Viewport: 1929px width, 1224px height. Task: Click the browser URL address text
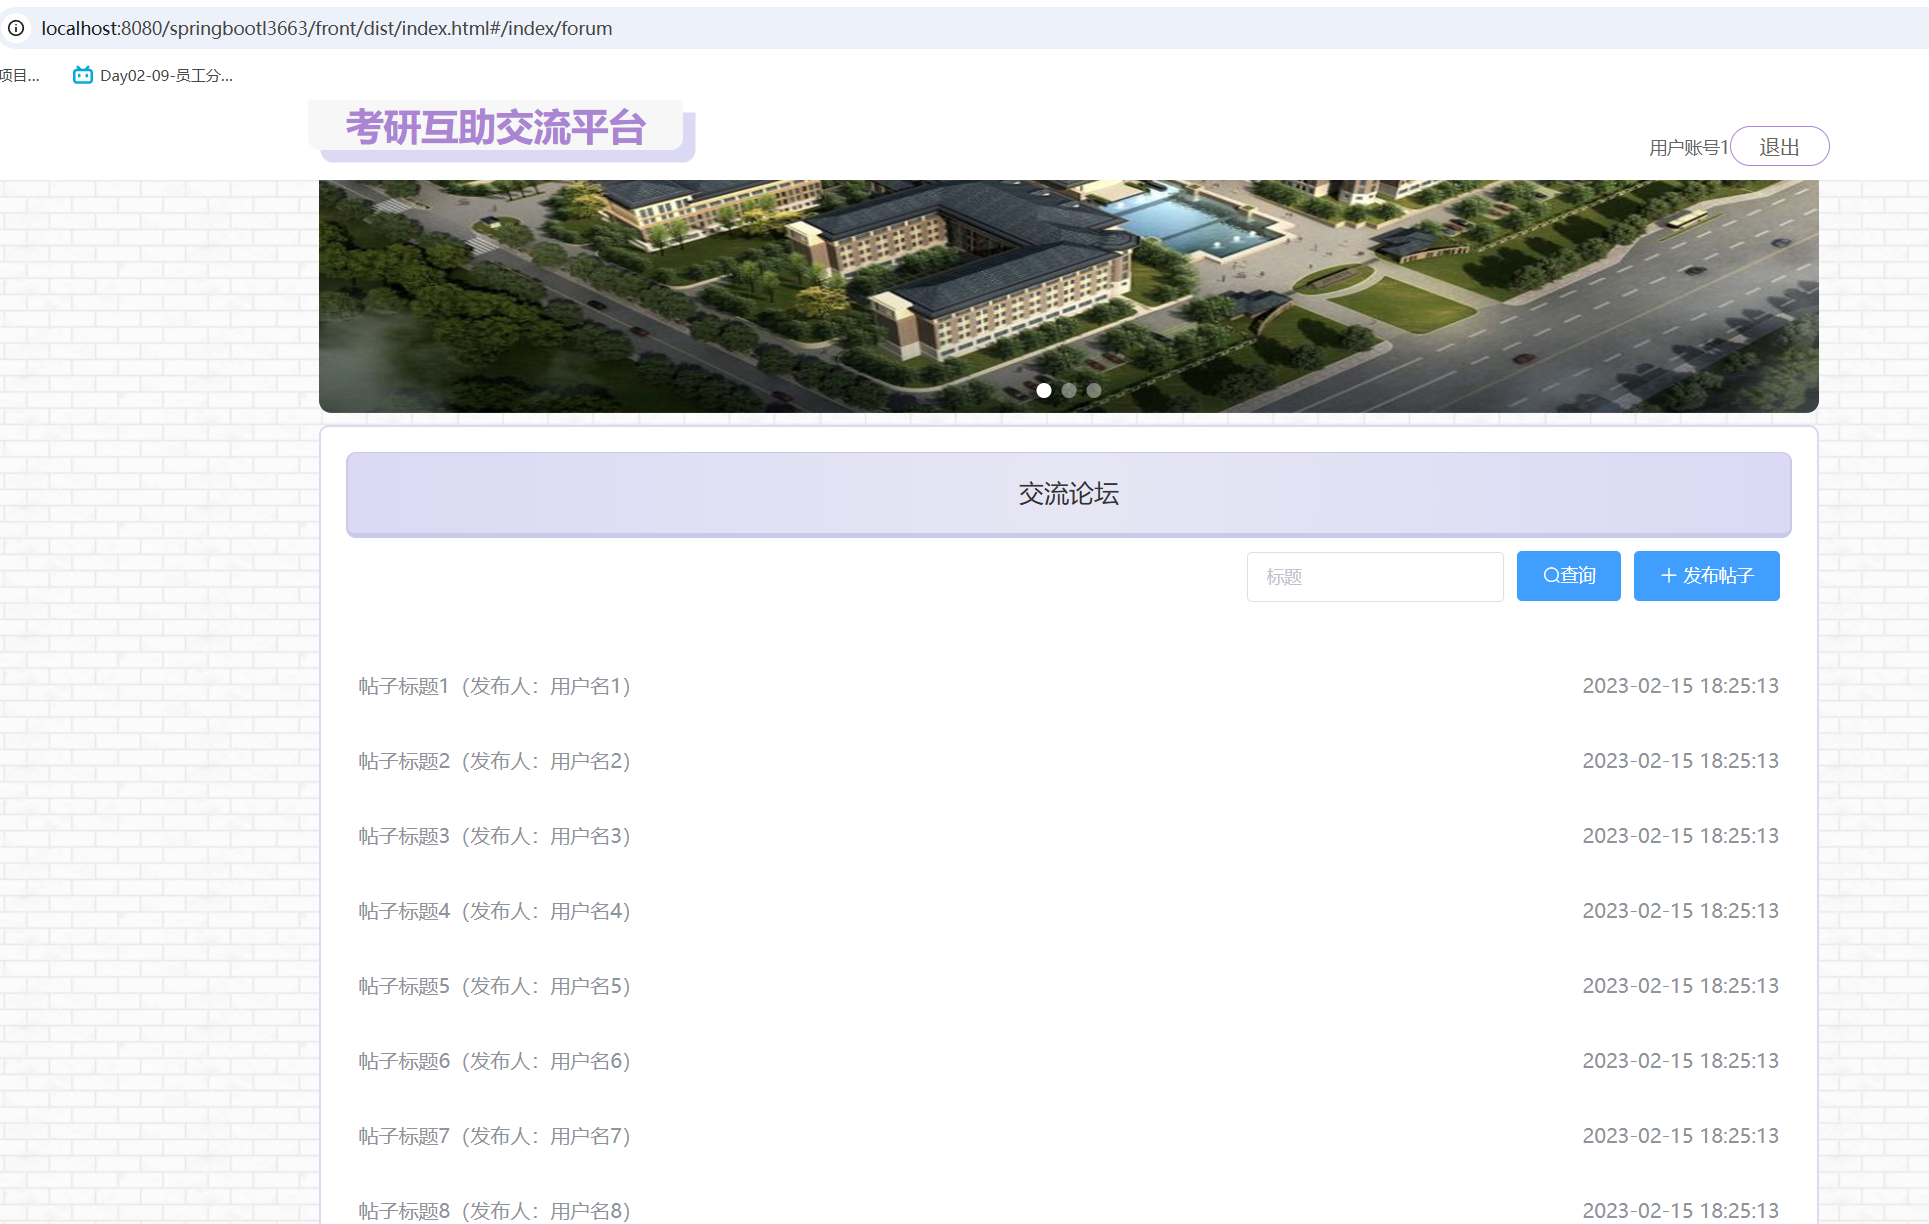[x=326, y=28]
